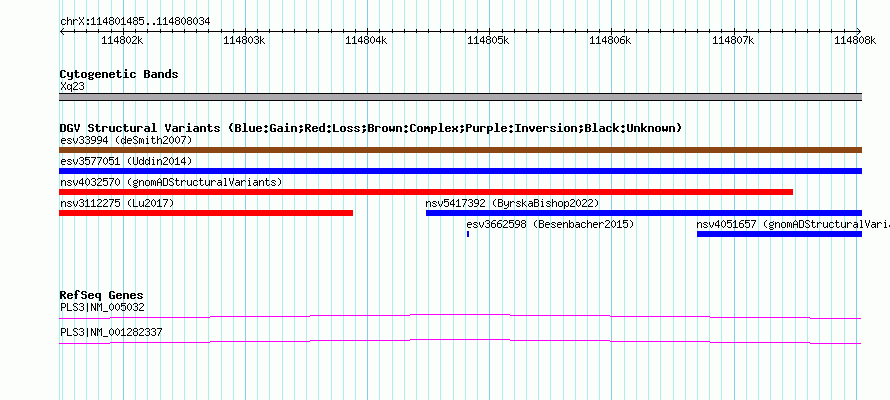
Task: Click the 114808k ruler tick label
Action: (855, 40)
